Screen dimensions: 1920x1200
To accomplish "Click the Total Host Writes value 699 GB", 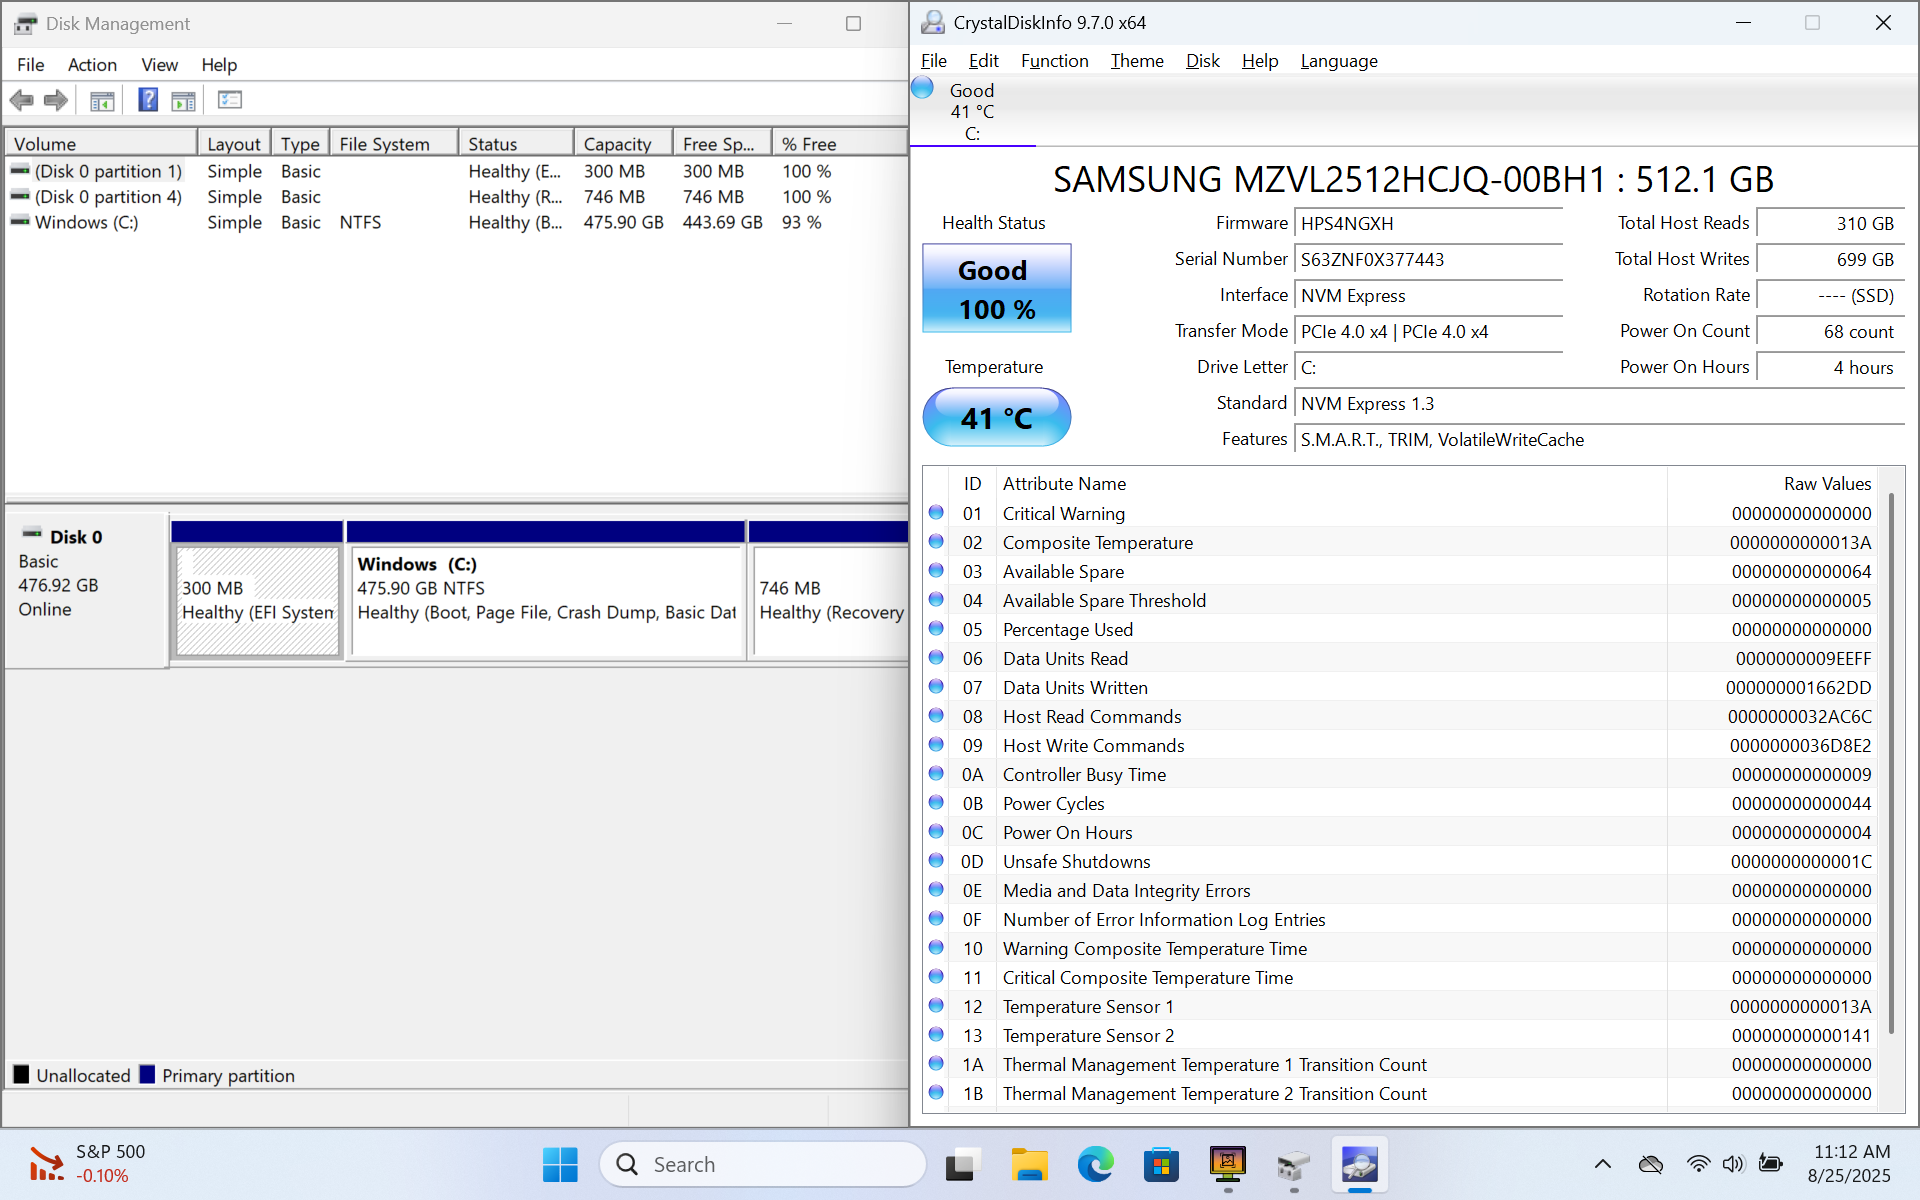I will click(1830, 259).
